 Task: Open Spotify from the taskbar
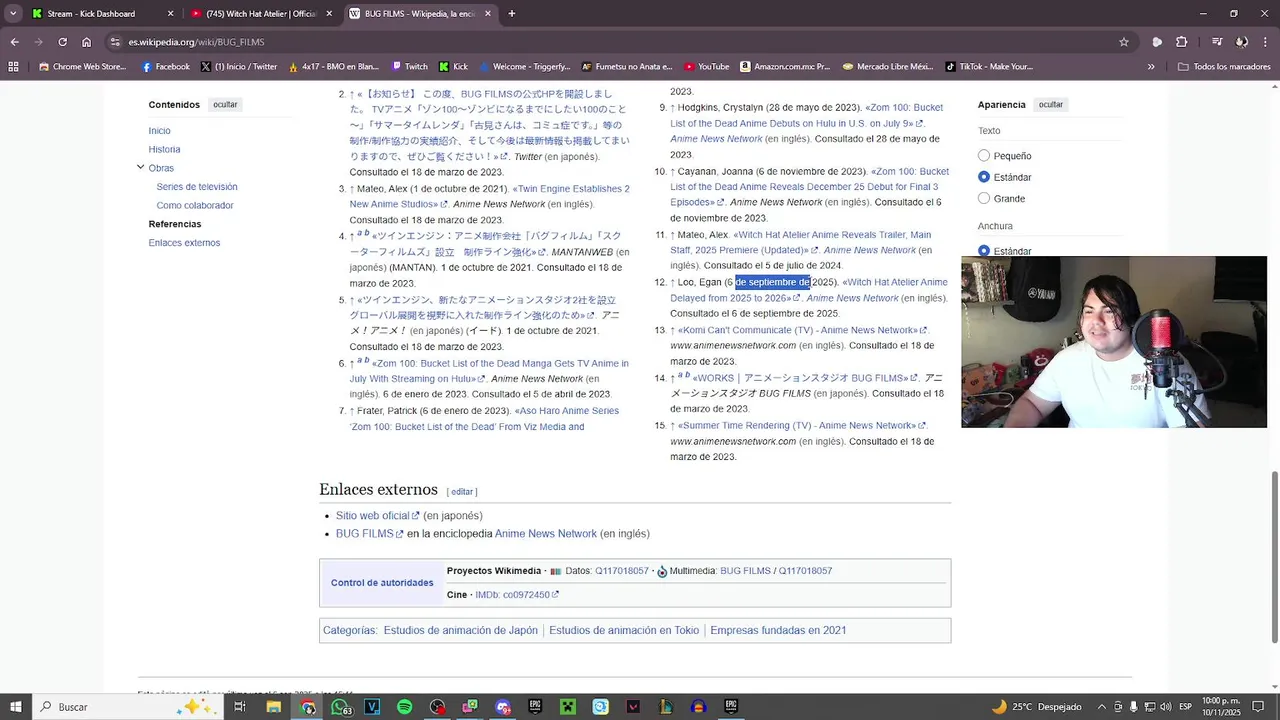404,707
